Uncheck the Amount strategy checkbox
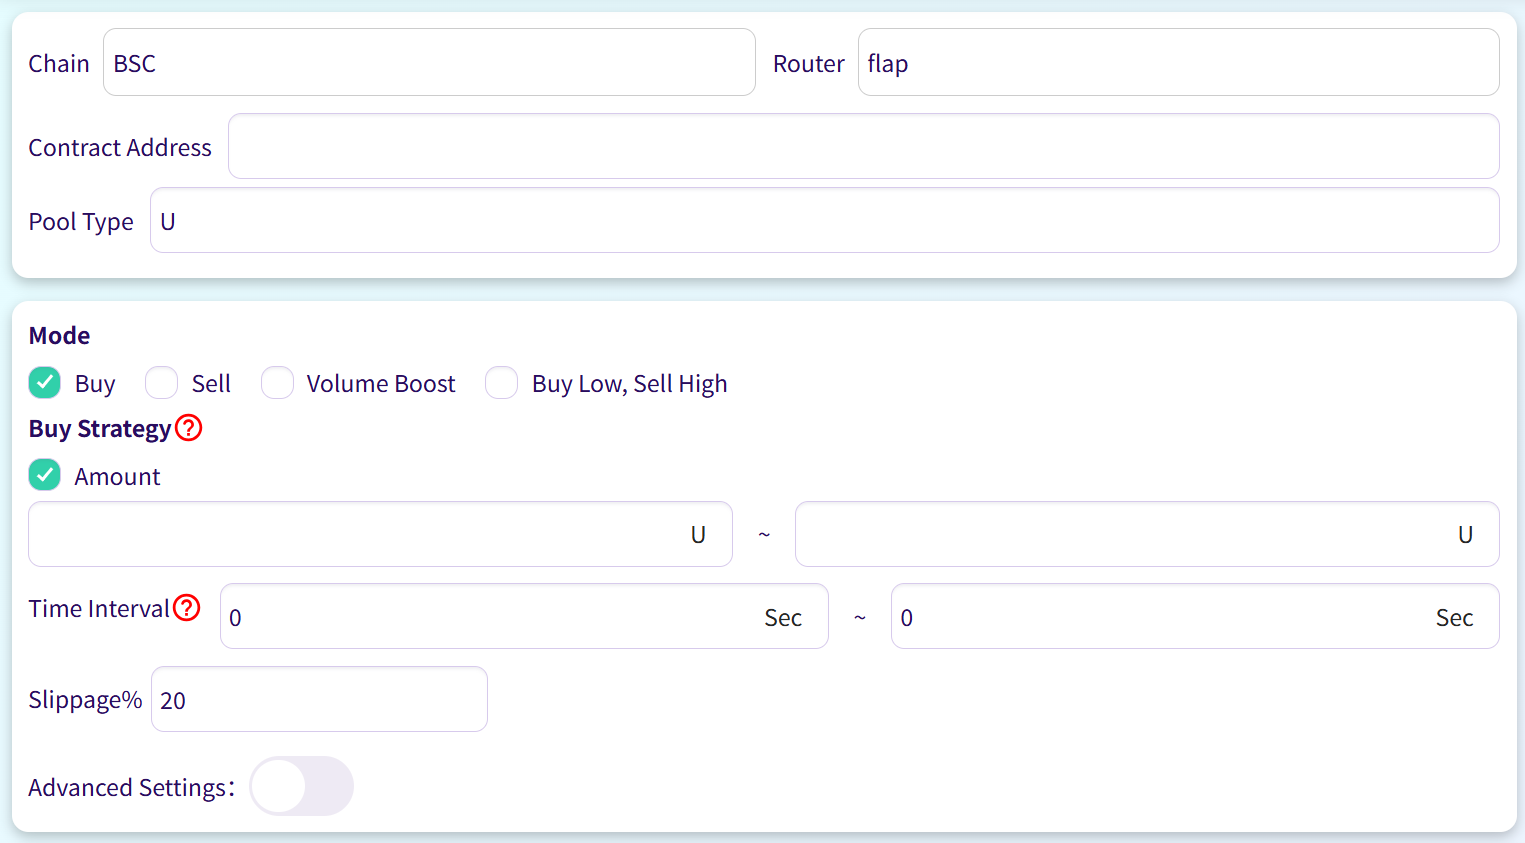 pos(45,475)
